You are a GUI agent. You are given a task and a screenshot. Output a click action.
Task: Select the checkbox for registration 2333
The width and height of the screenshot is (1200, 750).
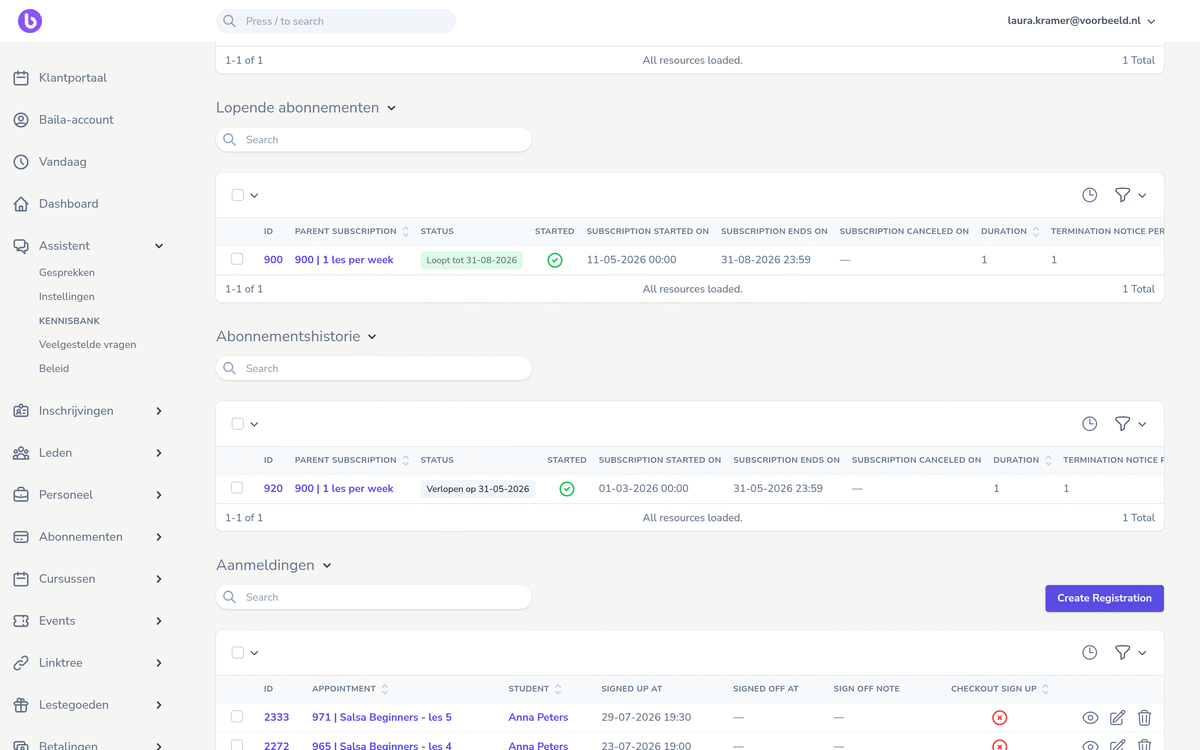[x=237, y=717]
